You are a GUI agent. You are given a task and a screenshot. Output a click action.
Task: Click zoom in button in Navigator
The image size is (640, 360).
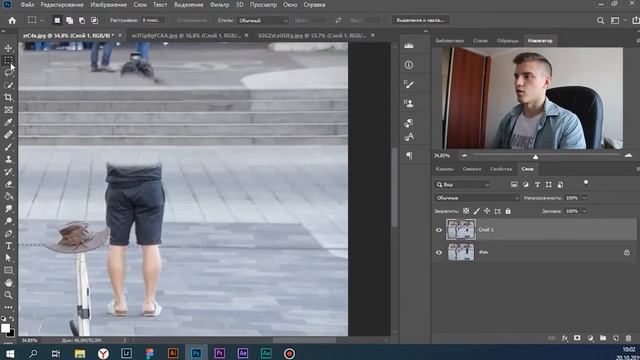point(628,156)
